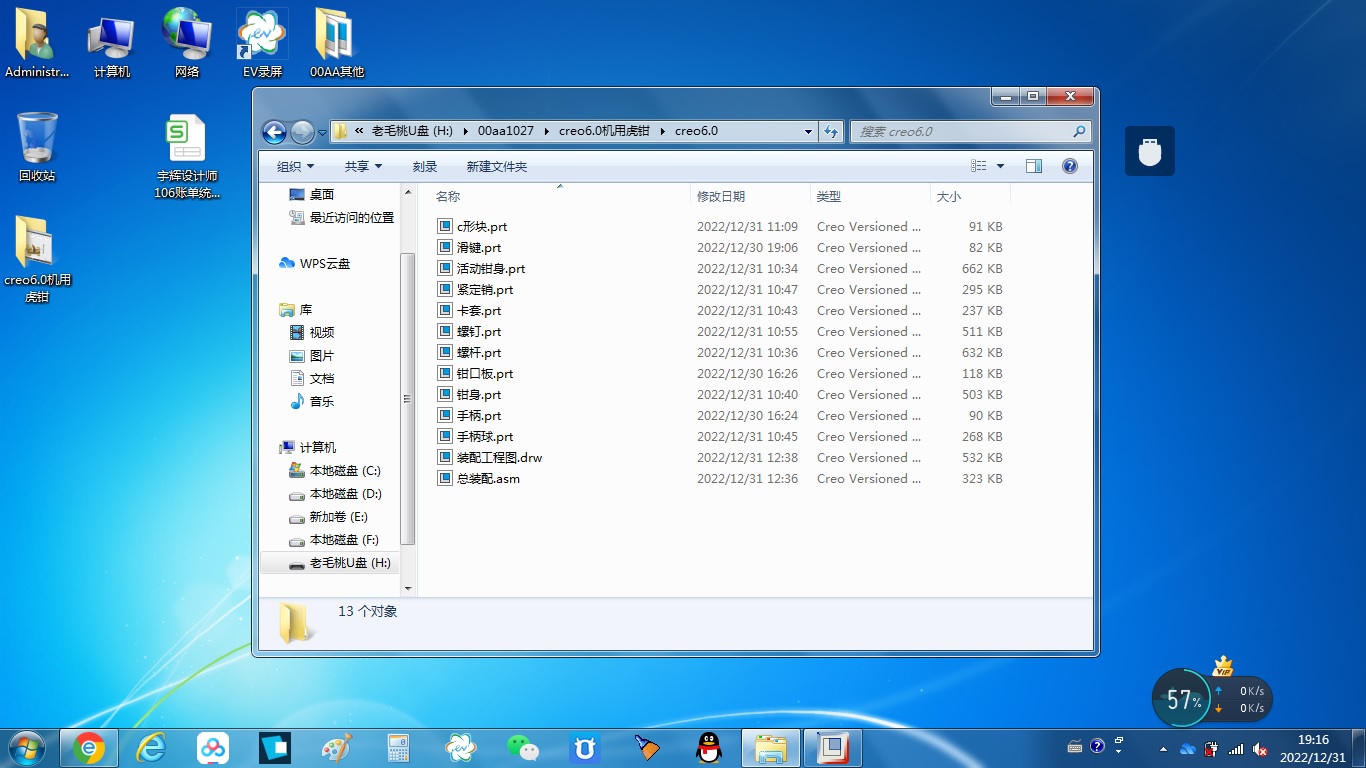Select the EV录屏 desktop shortcut
Screen dimensions: 1366x768
262,44
